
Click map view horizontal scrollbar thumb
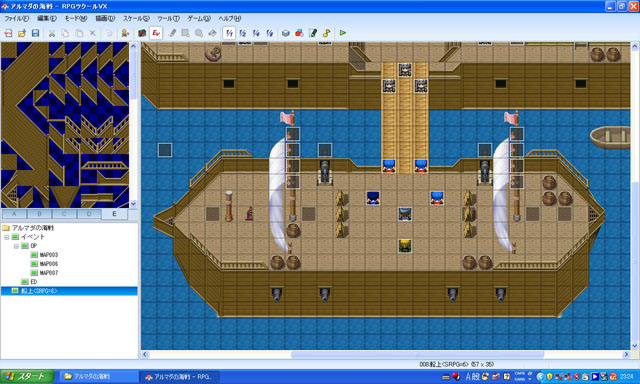click(418, 355)
